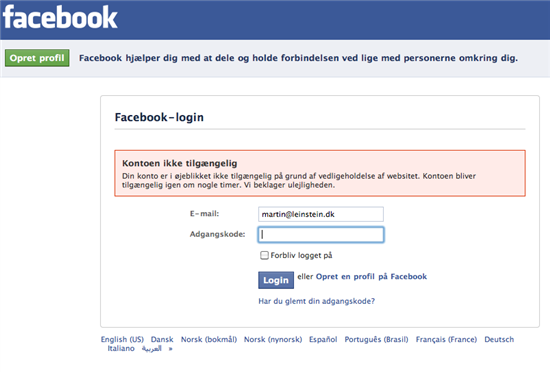550x372 pixels.
Task: Switch language to Español
Action: [x=323, y=339]
